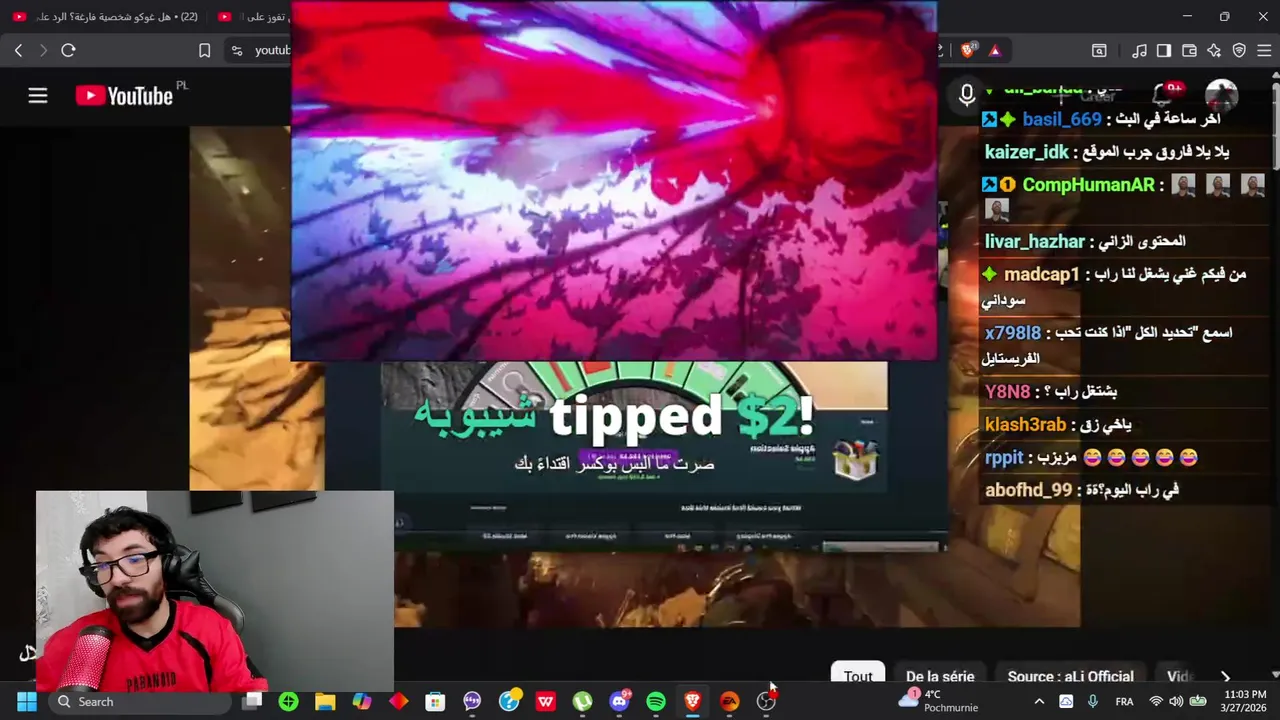Open the weather widget showing 4°C
This screenshot has width=1280, height=720.
coord(938,701)
